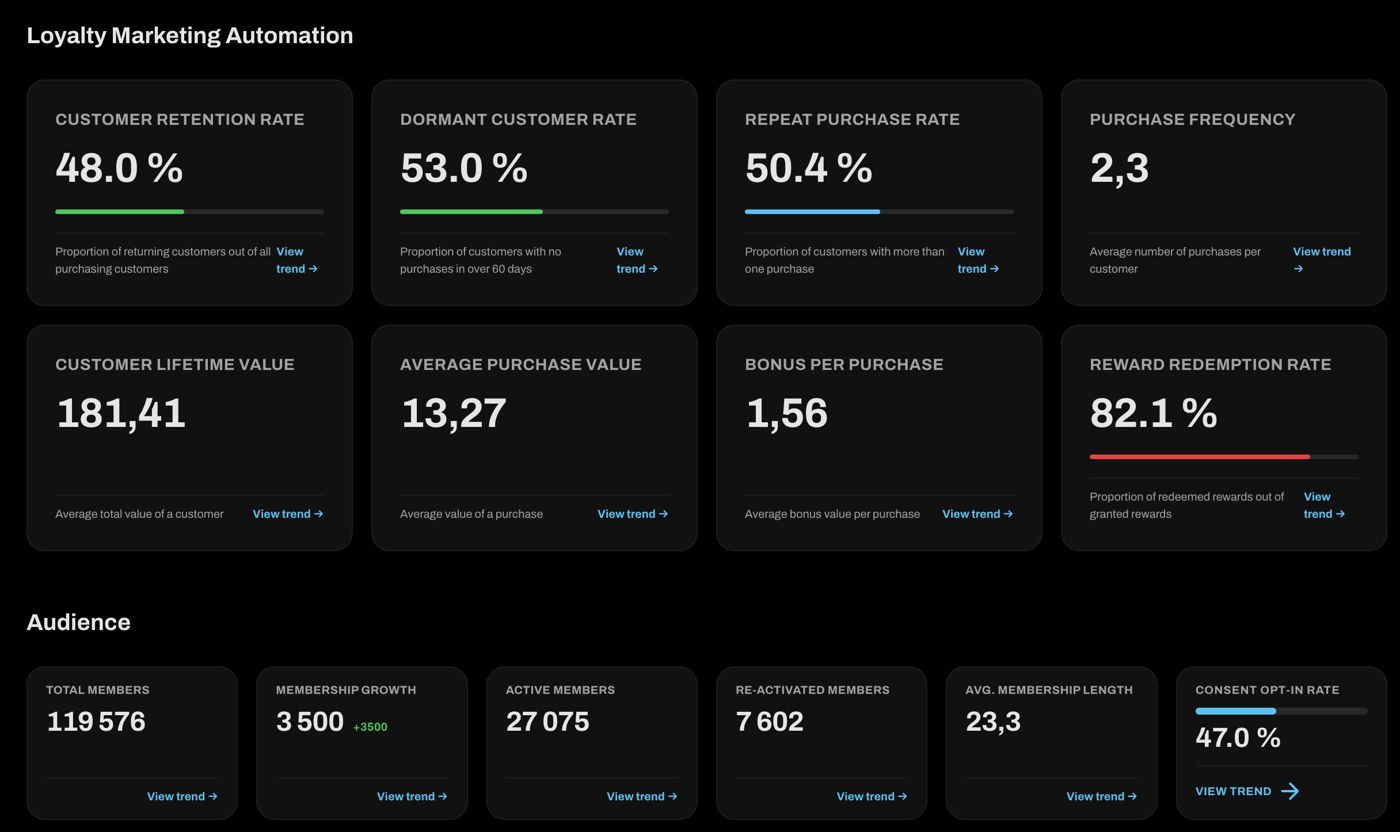1400x832 pixels.
Task: Click 'Average number of purchases per customer' description
Action: 1175,260
